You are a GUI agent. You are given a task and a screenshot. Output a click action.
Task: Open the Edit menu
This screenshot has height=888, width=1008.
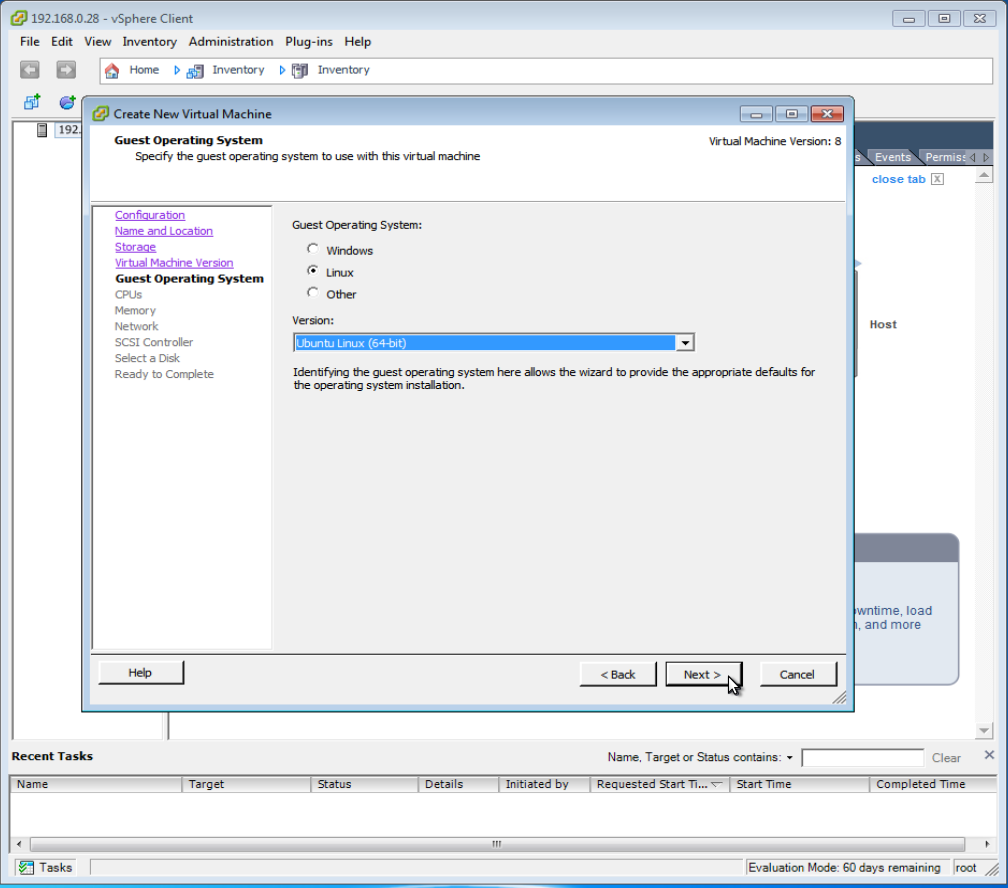point(62,42)
